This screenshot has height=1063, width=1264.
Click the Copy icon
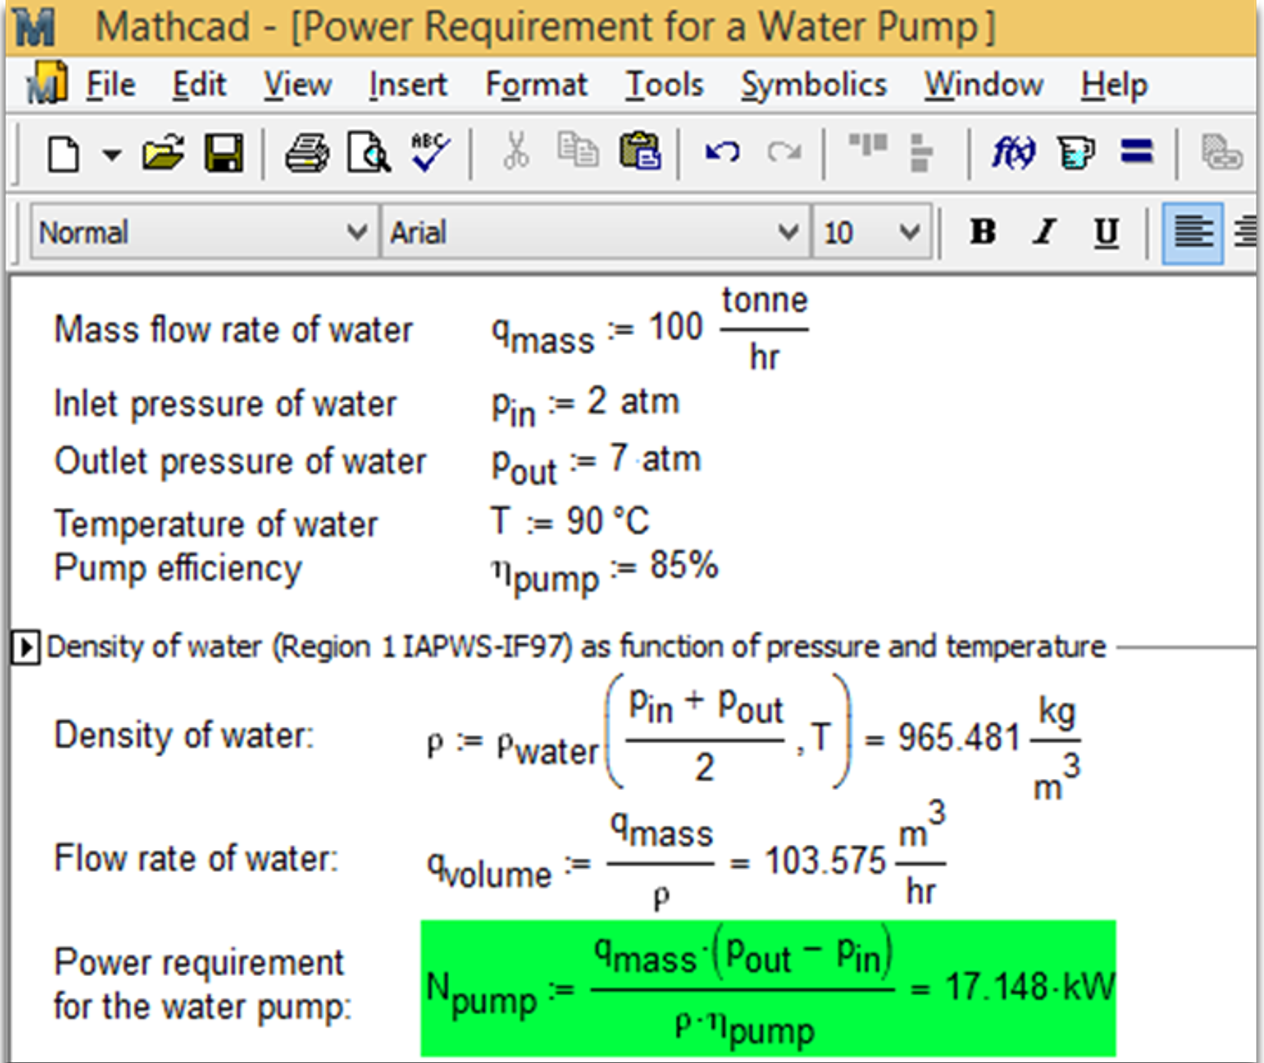click(577, 152)
